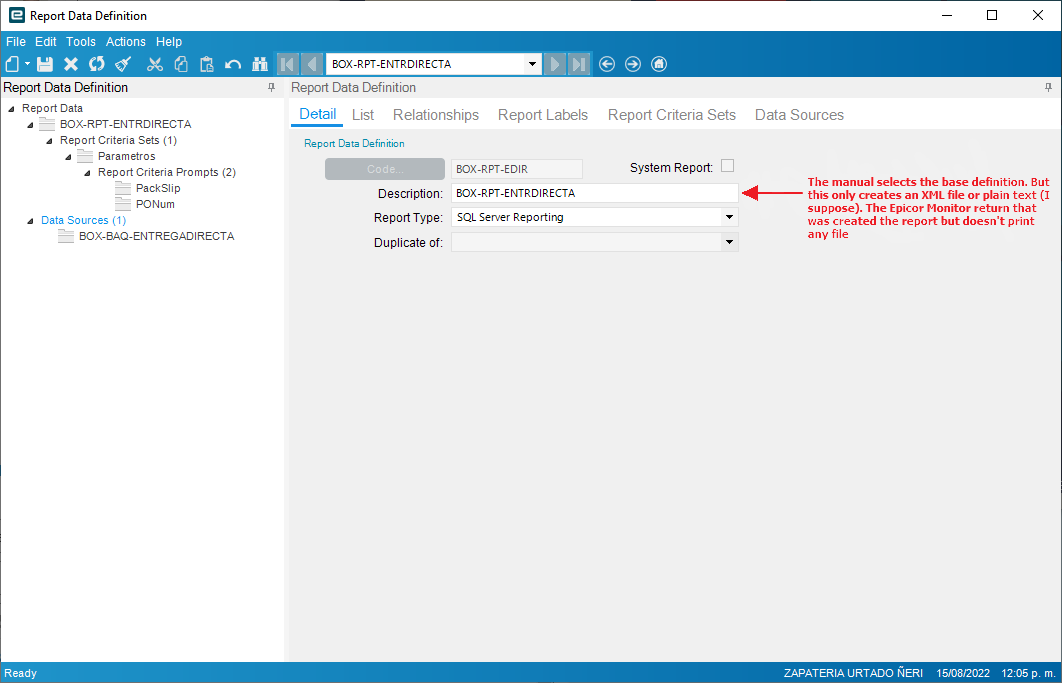Click the 15/08/2022 date in status bar
Viewport: 1062px width, 683px height.
coord(962,673)
